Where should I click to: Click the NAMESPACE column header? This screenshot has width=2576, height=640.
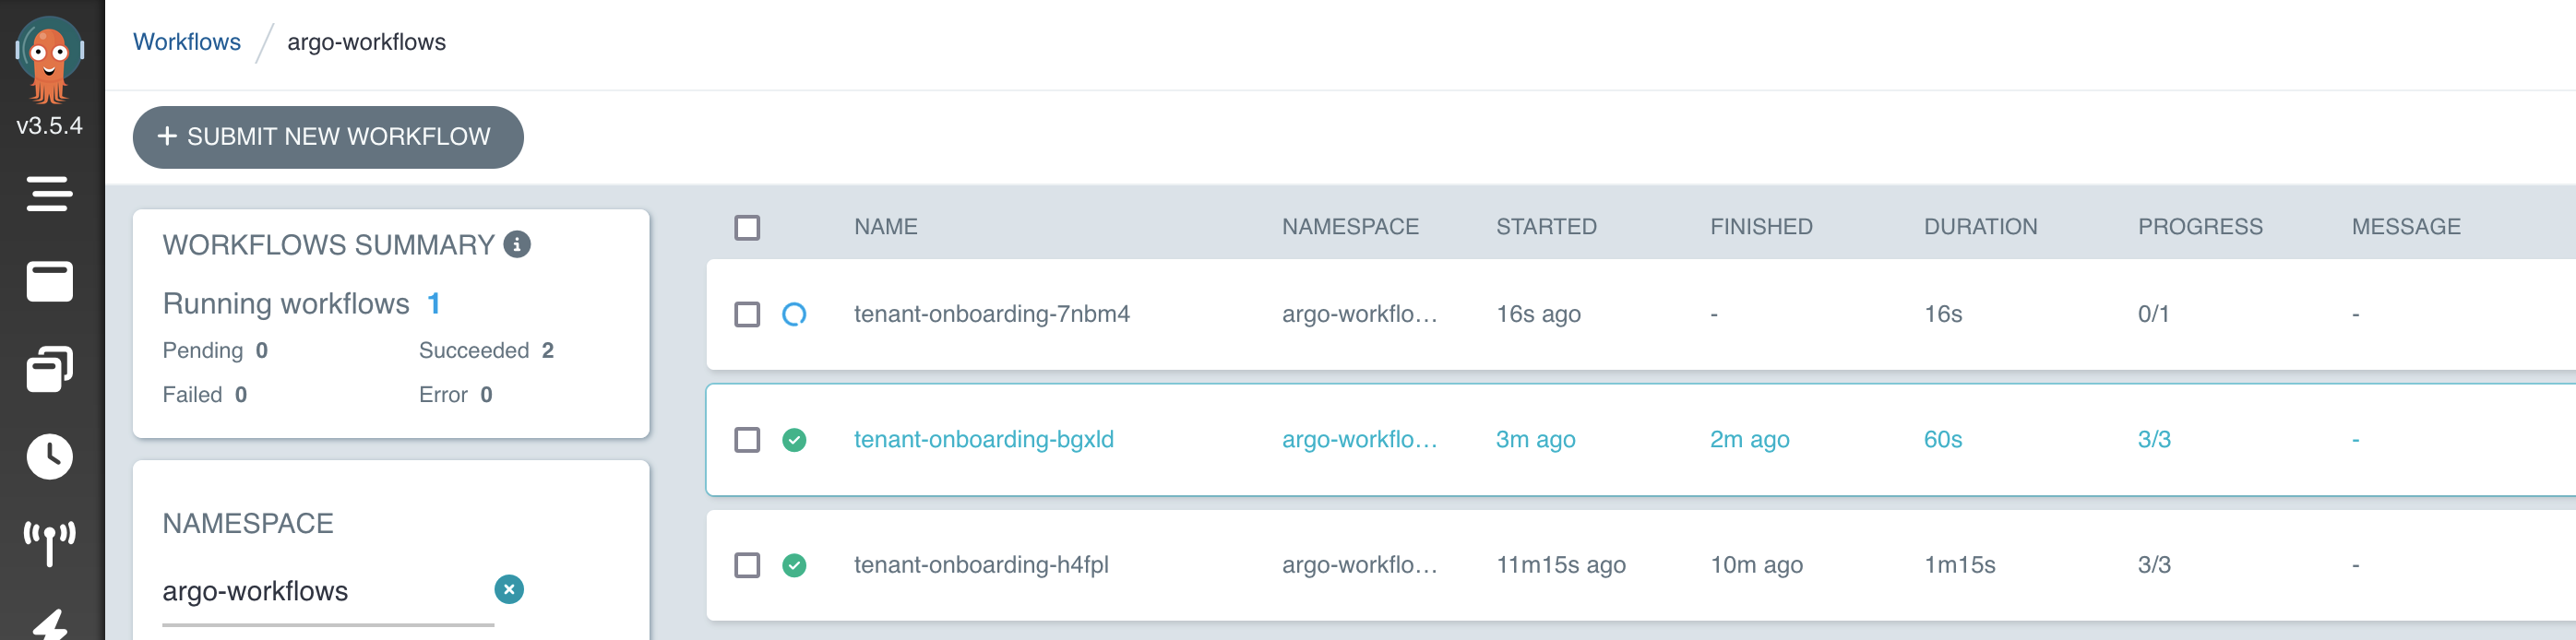[1350, 227]
